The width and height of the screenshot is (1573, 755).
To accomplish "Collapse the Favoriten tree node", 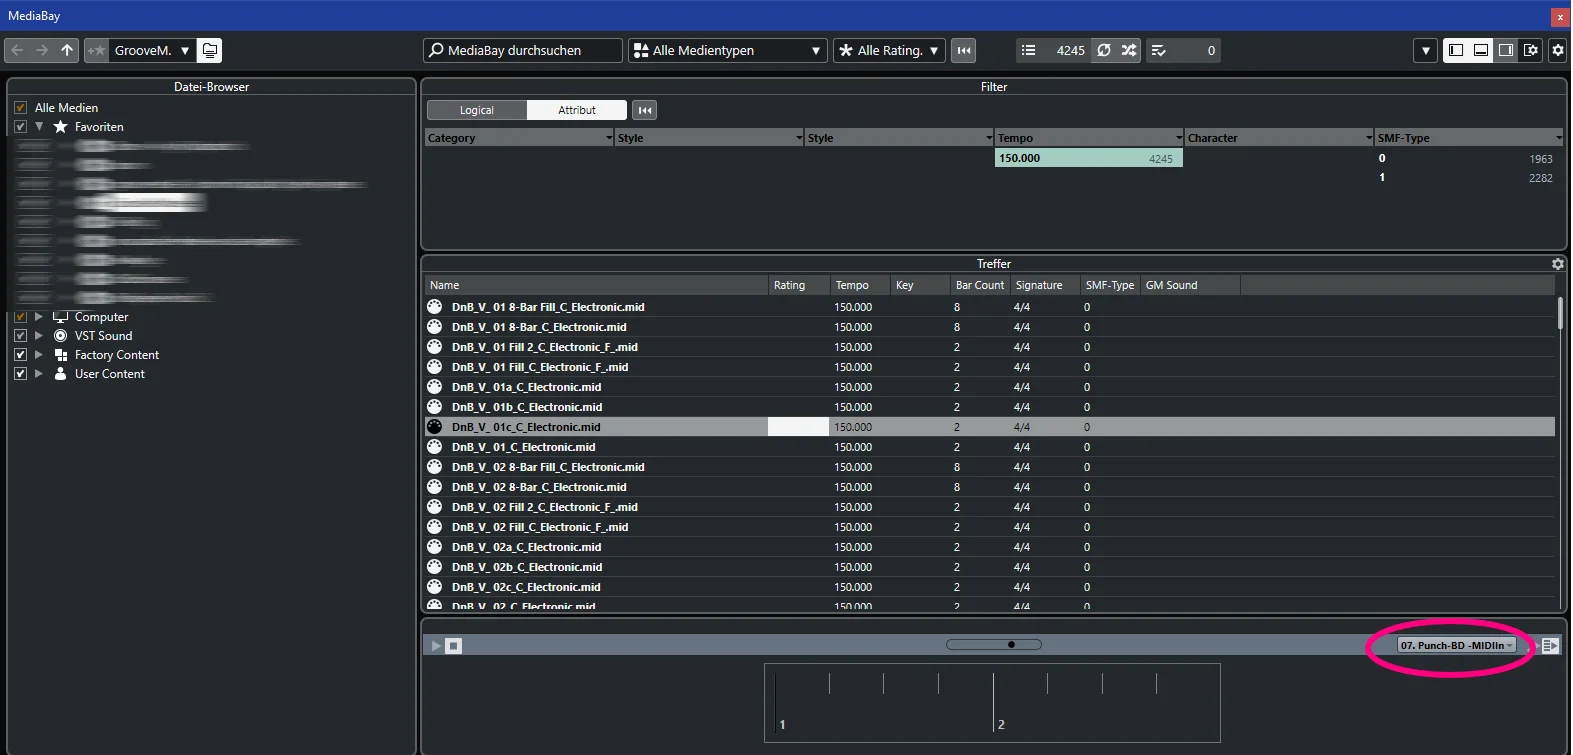I will 39,127.
